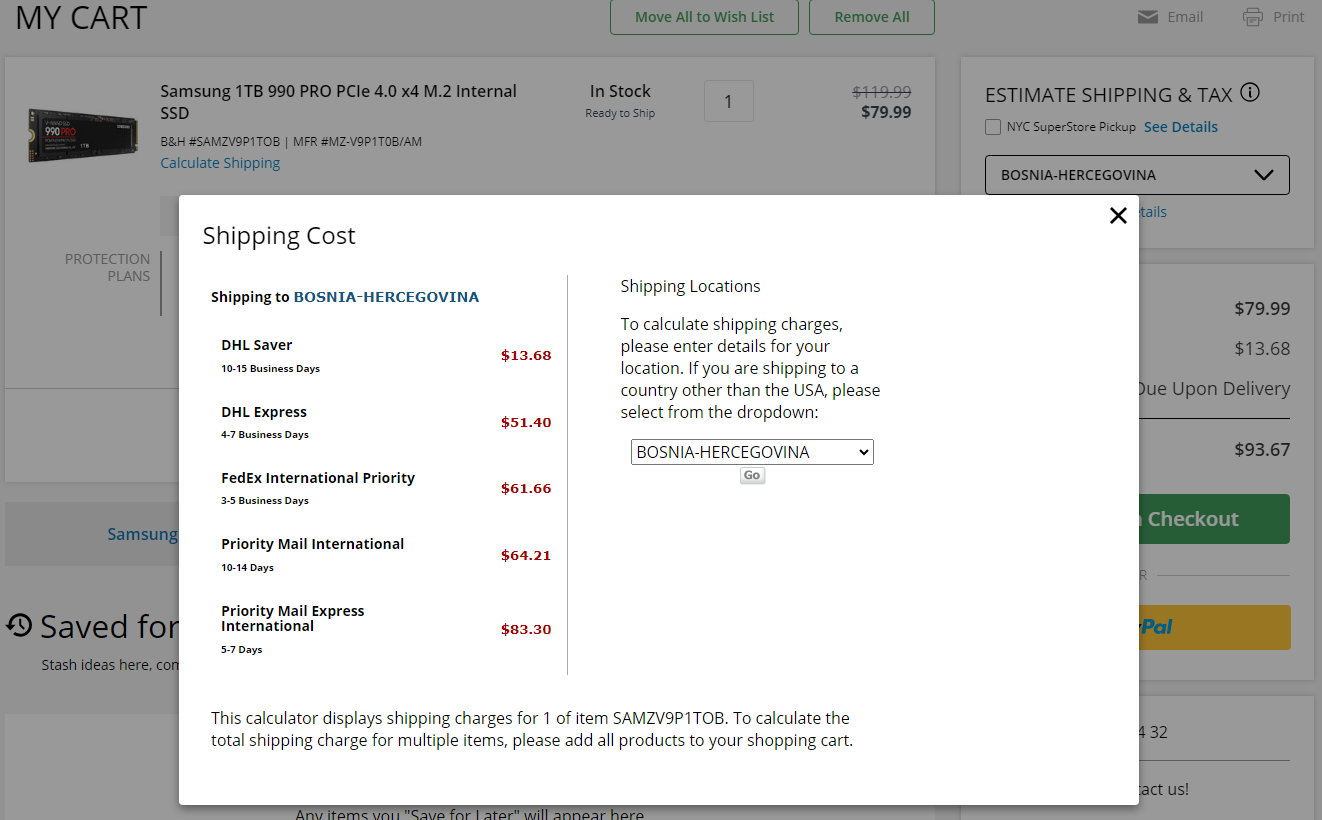The height and width of the screenshot is (820, 1322).
Task: Click the Print printer icon
Action: click(1253, 17)
